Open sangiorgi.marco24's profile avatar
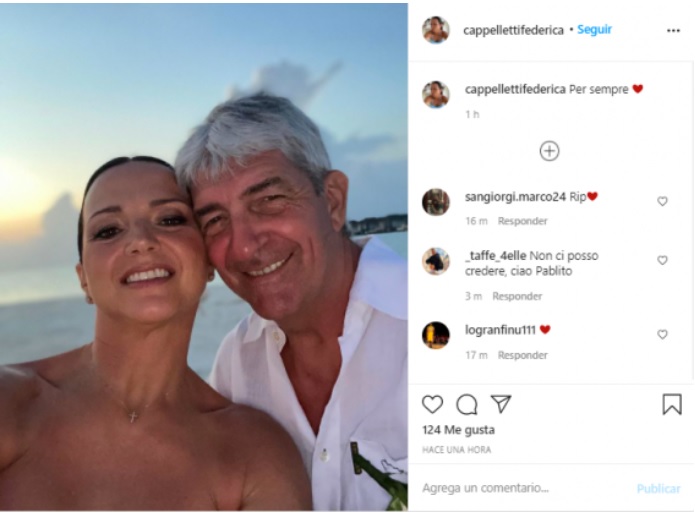The height and width of the screenshot is (515, 695). tap(436, 202)
